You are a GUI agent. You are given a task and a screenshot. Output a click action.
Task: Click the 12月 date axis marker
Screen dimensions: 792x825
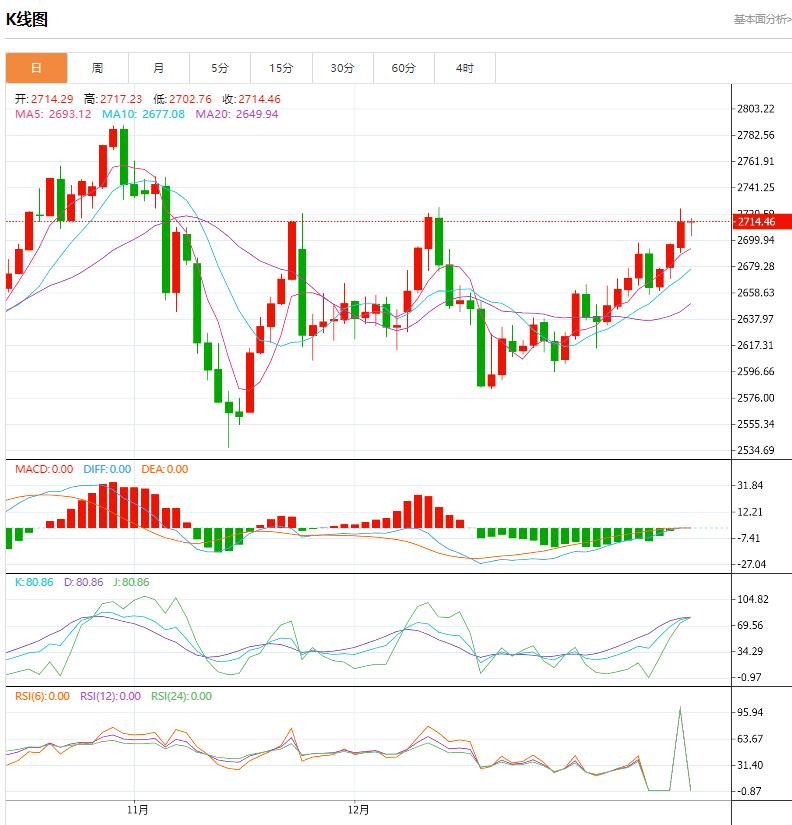[359, 809]
